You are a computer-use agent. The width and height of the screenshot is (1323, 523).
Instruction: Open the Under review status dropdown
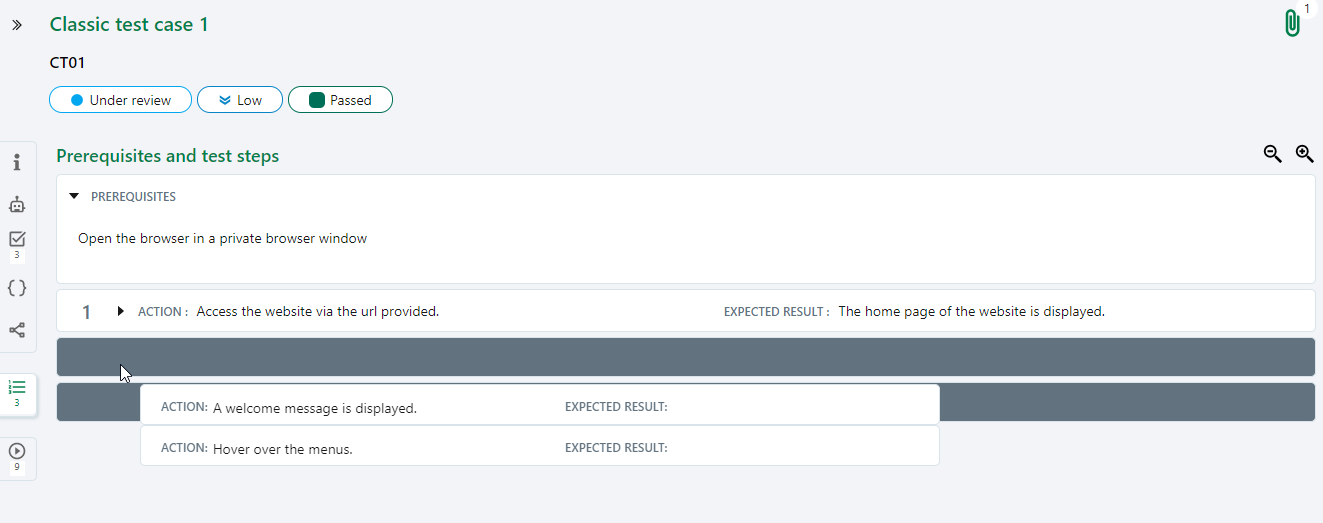pyautogui.click(x=120, y=100)
